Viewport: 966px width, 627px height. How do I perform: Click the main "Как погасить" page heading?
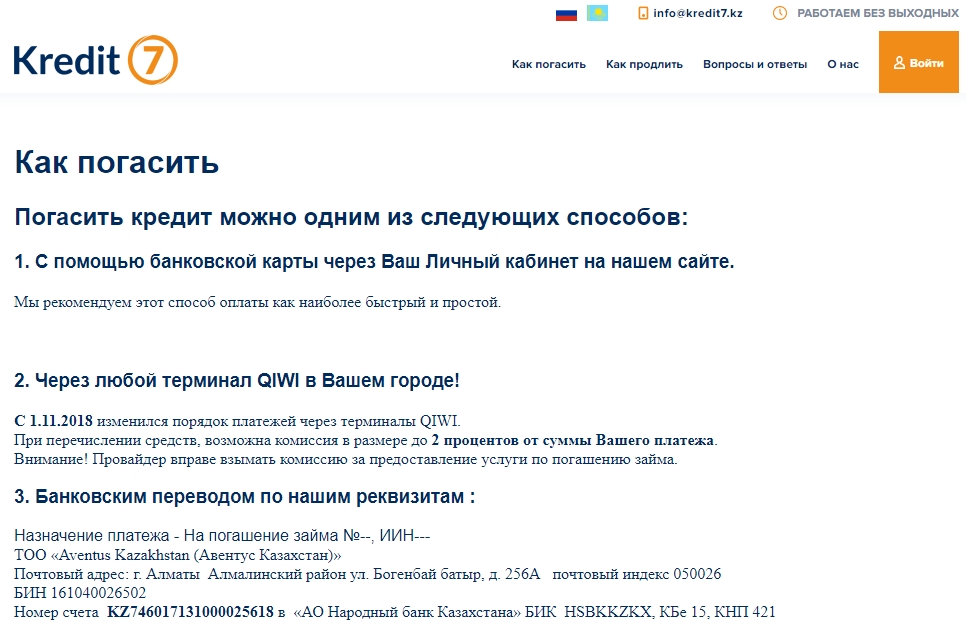(116, 162)
